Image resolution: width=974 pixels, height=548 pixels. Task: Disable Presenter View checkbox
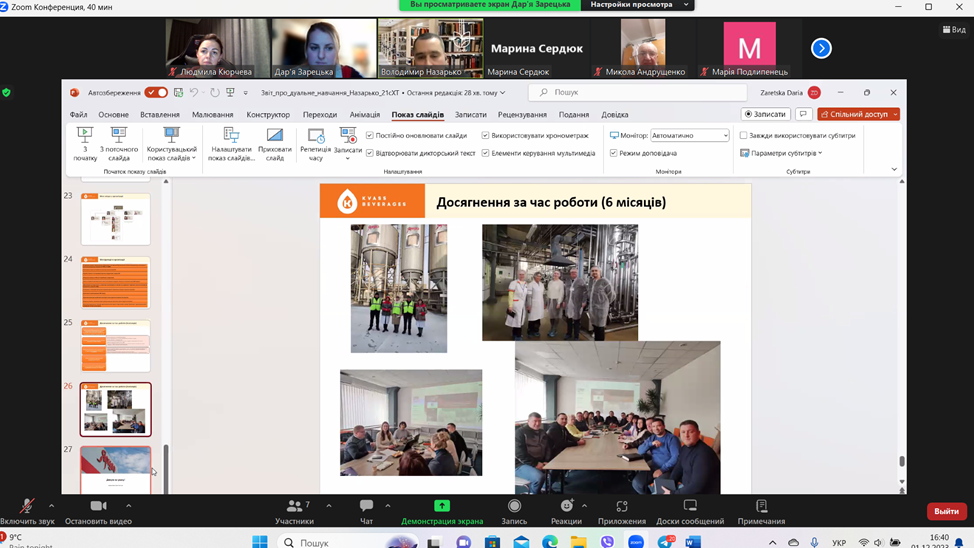point(614,154)
